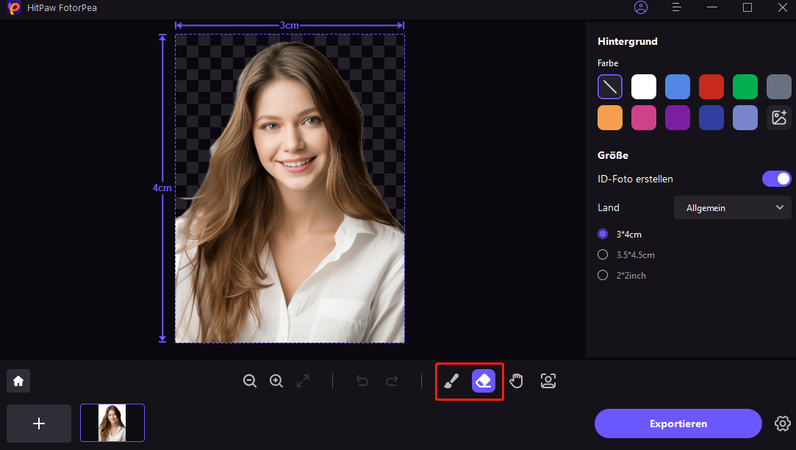Open export settings gear
The height and width of the screenshot is (450, 796).
point(782,424)
